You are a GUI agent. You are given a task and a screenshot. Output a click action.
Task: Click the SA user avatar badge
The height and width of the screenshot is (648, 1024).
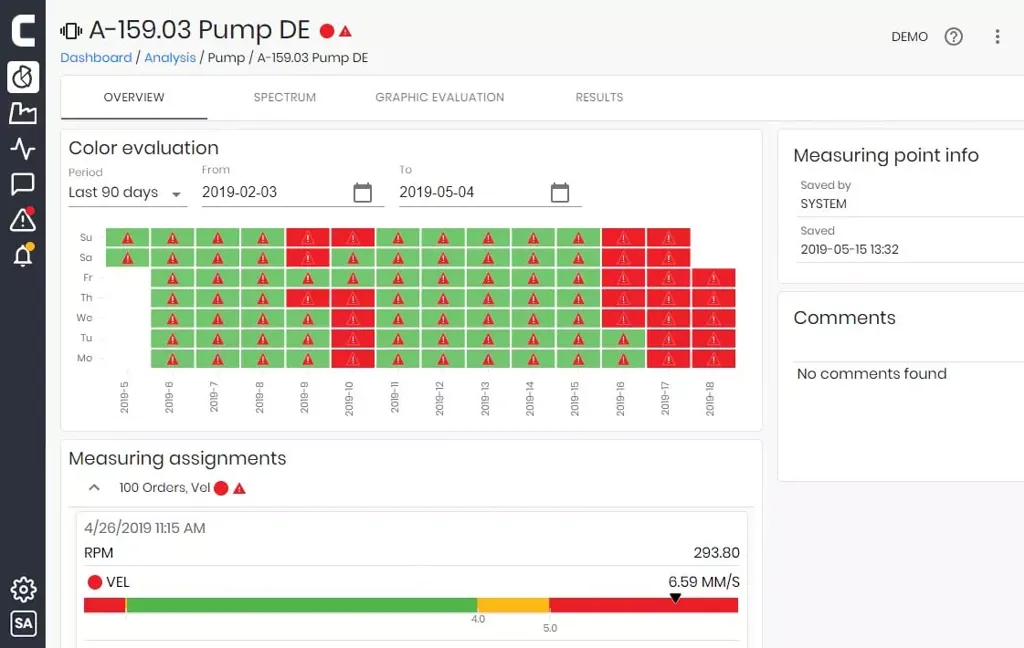pos(22,624)
